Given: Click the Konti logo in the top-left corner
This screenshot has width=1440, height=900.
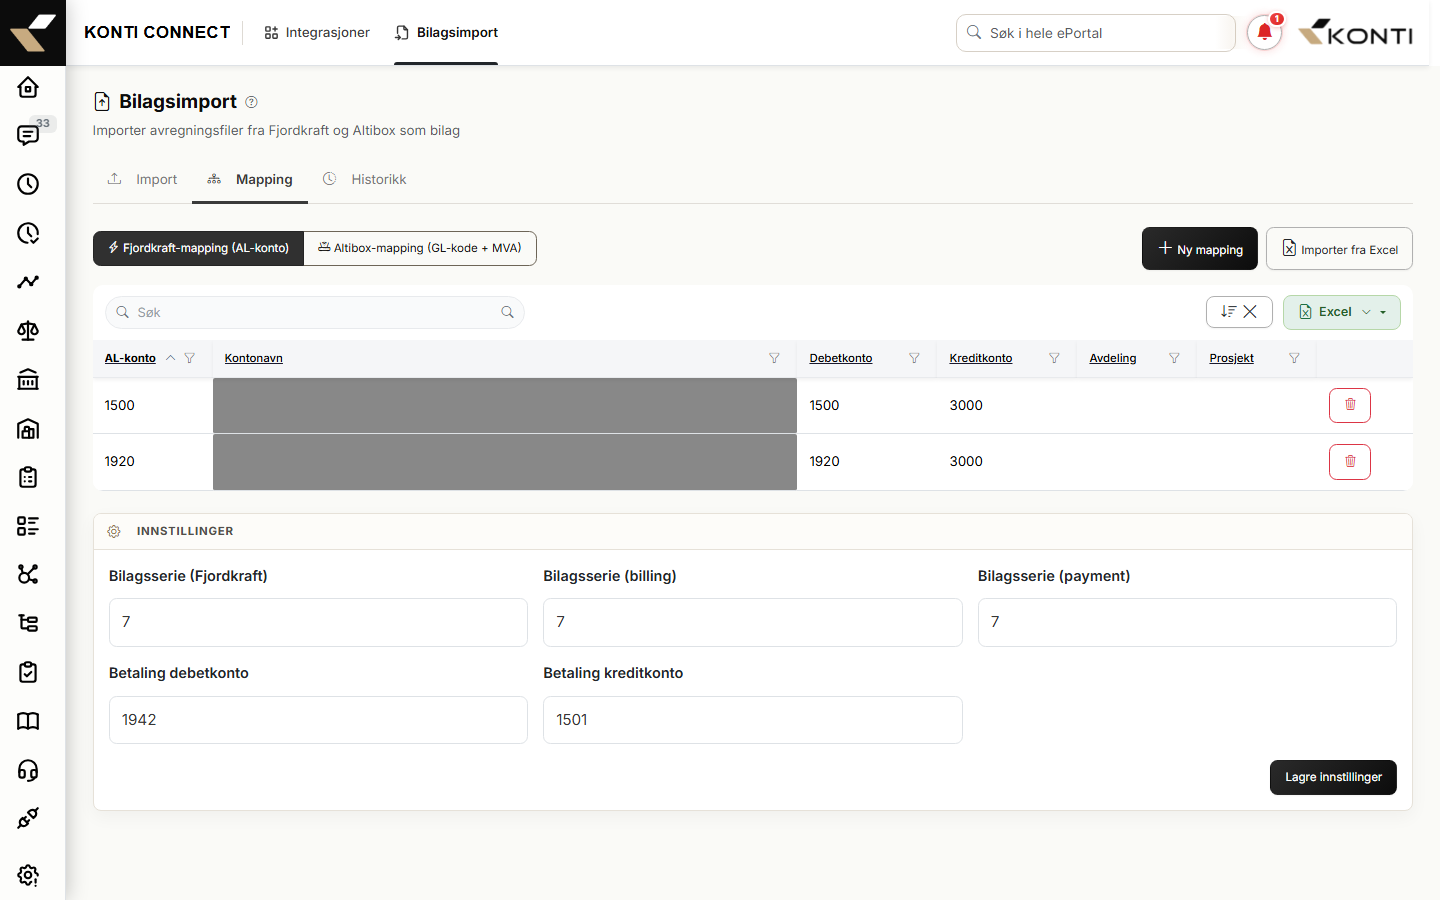Looking at the screenshot, I should 33,33.
